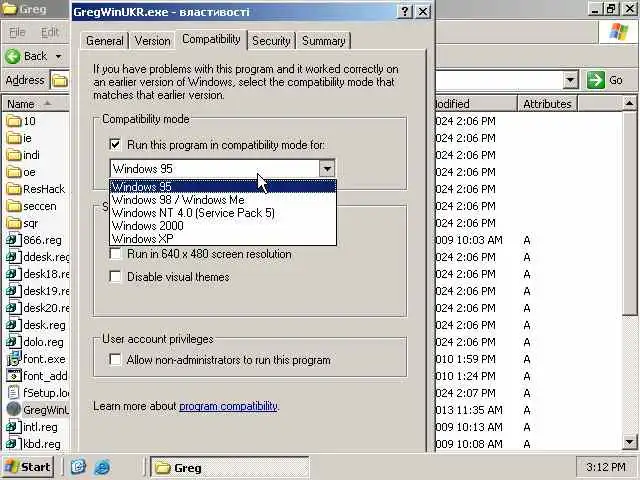Viewport: 640px width, 480px height.
Task: Select the oe folder icon
Action: pos(14,172)
